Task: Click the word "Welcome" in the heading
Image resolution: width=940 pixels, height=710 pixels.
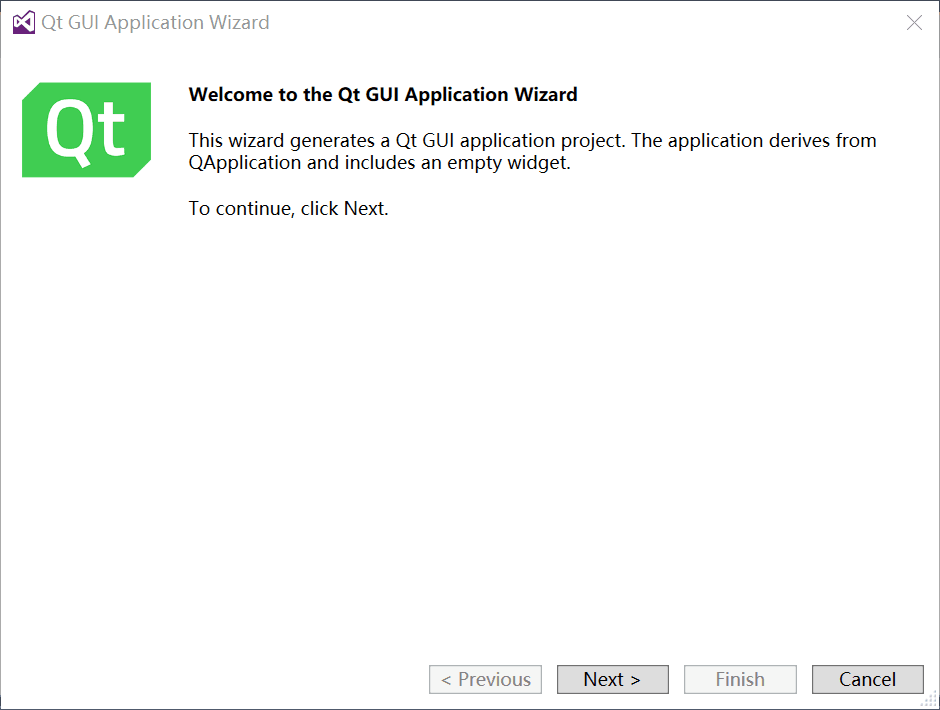Action: pyautogui.click(x=229, y=95)
